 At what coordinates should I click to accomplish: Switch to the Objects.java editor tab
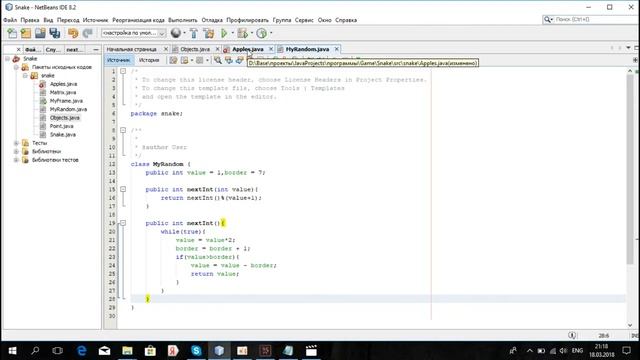(195, 49)
